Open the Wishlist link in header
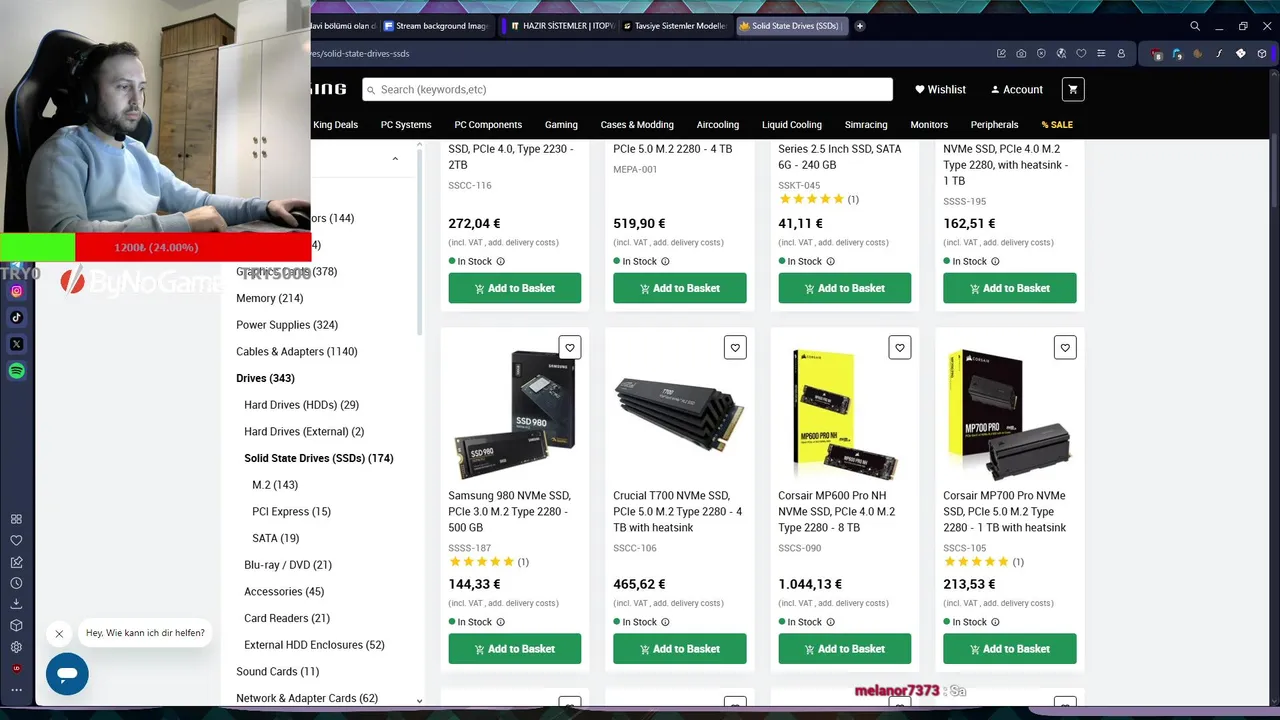 tap(940, 89)
